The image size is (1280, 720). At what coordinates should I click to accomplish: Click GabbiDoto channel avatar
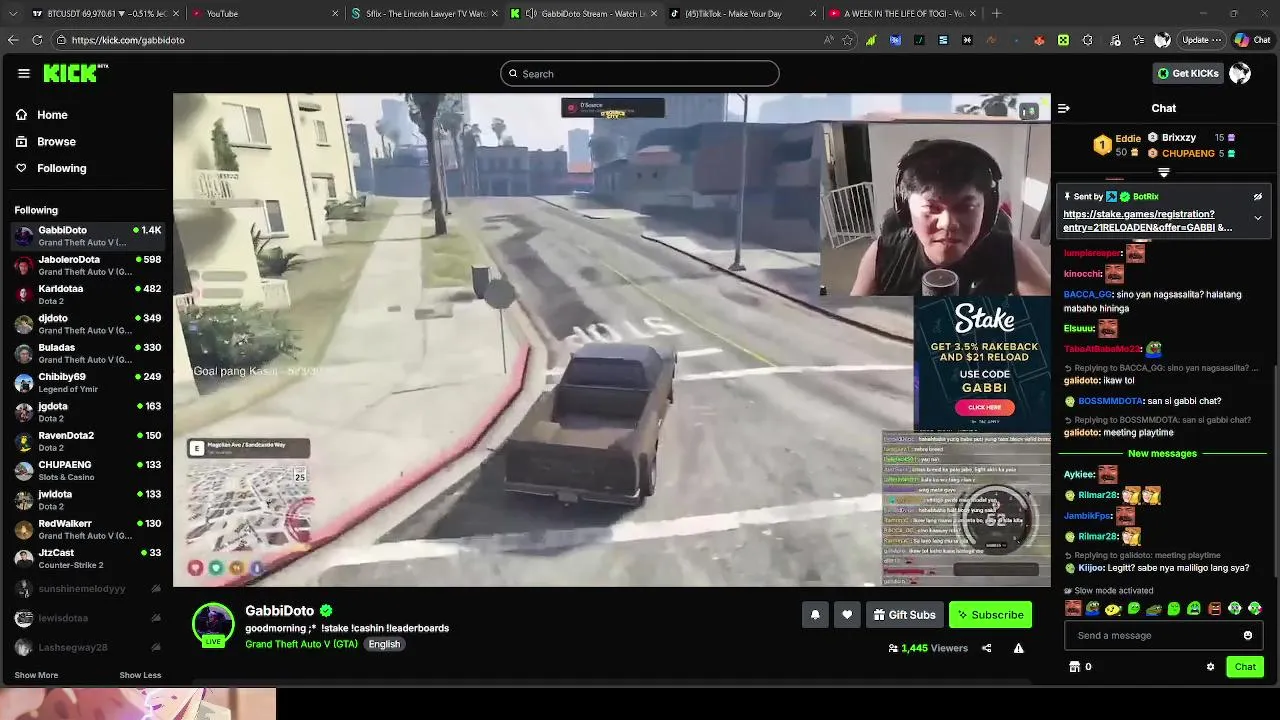click(212, 624)
